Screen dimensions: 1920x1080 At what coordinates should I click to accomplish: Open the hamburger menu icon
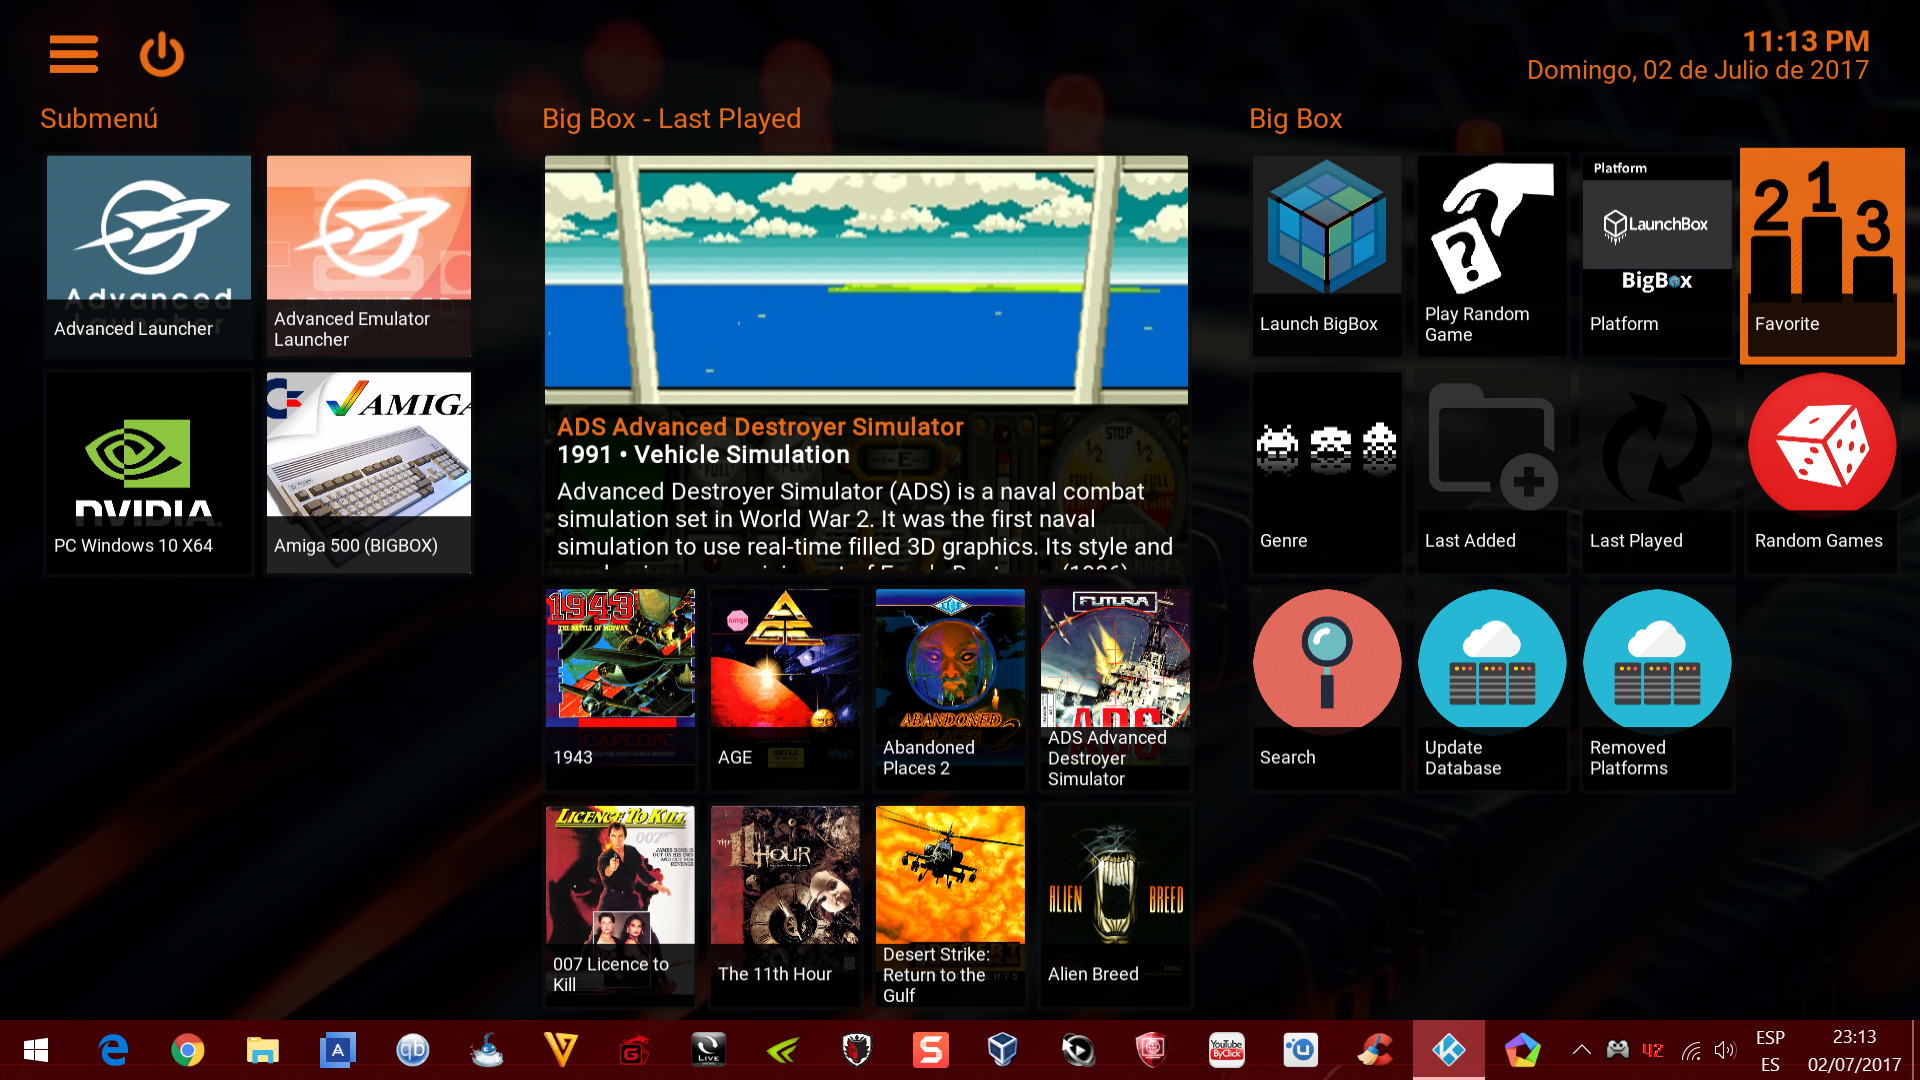[74, 54]
